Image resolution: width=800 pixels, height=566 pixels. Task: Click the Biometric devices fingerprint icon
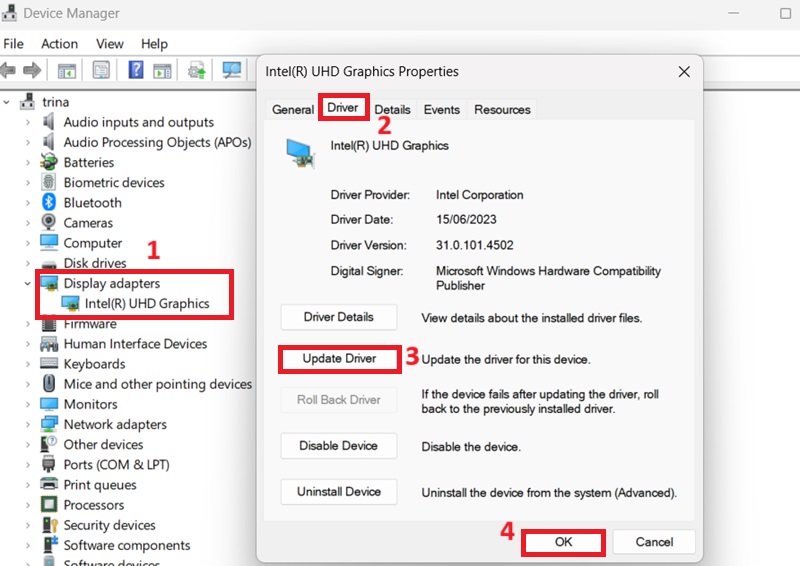click(x=48, y=182)
